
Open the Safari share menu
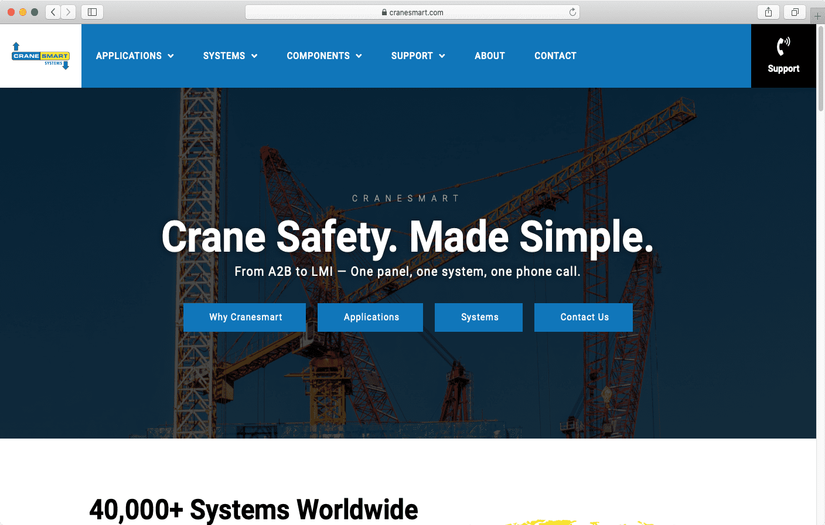tap(768, 12)
